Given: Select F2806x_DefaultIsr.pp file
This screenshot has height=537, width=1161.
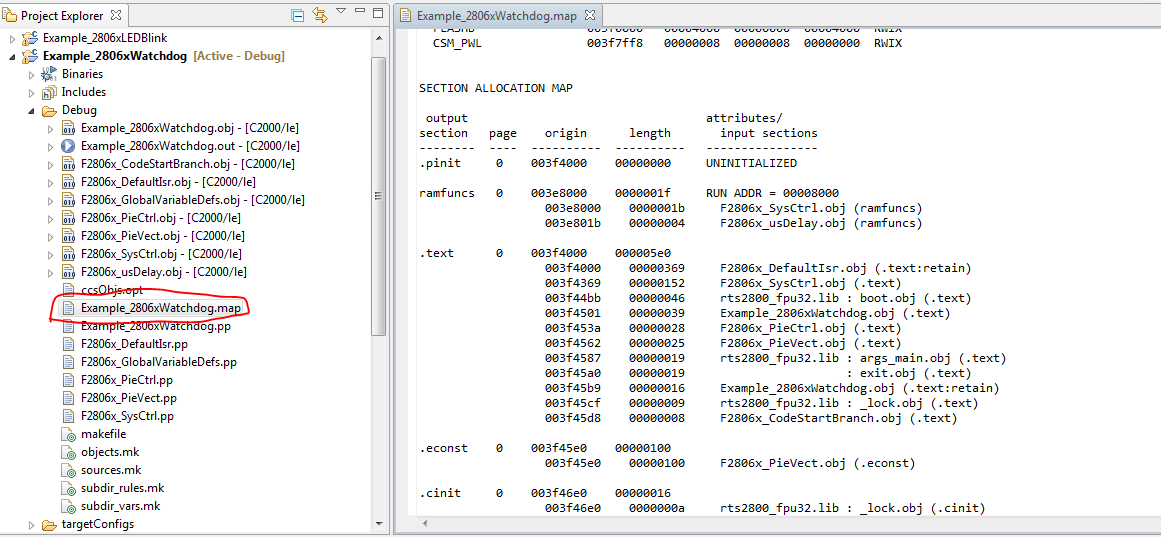Looking at the screenshot, I should coord(134,344).
